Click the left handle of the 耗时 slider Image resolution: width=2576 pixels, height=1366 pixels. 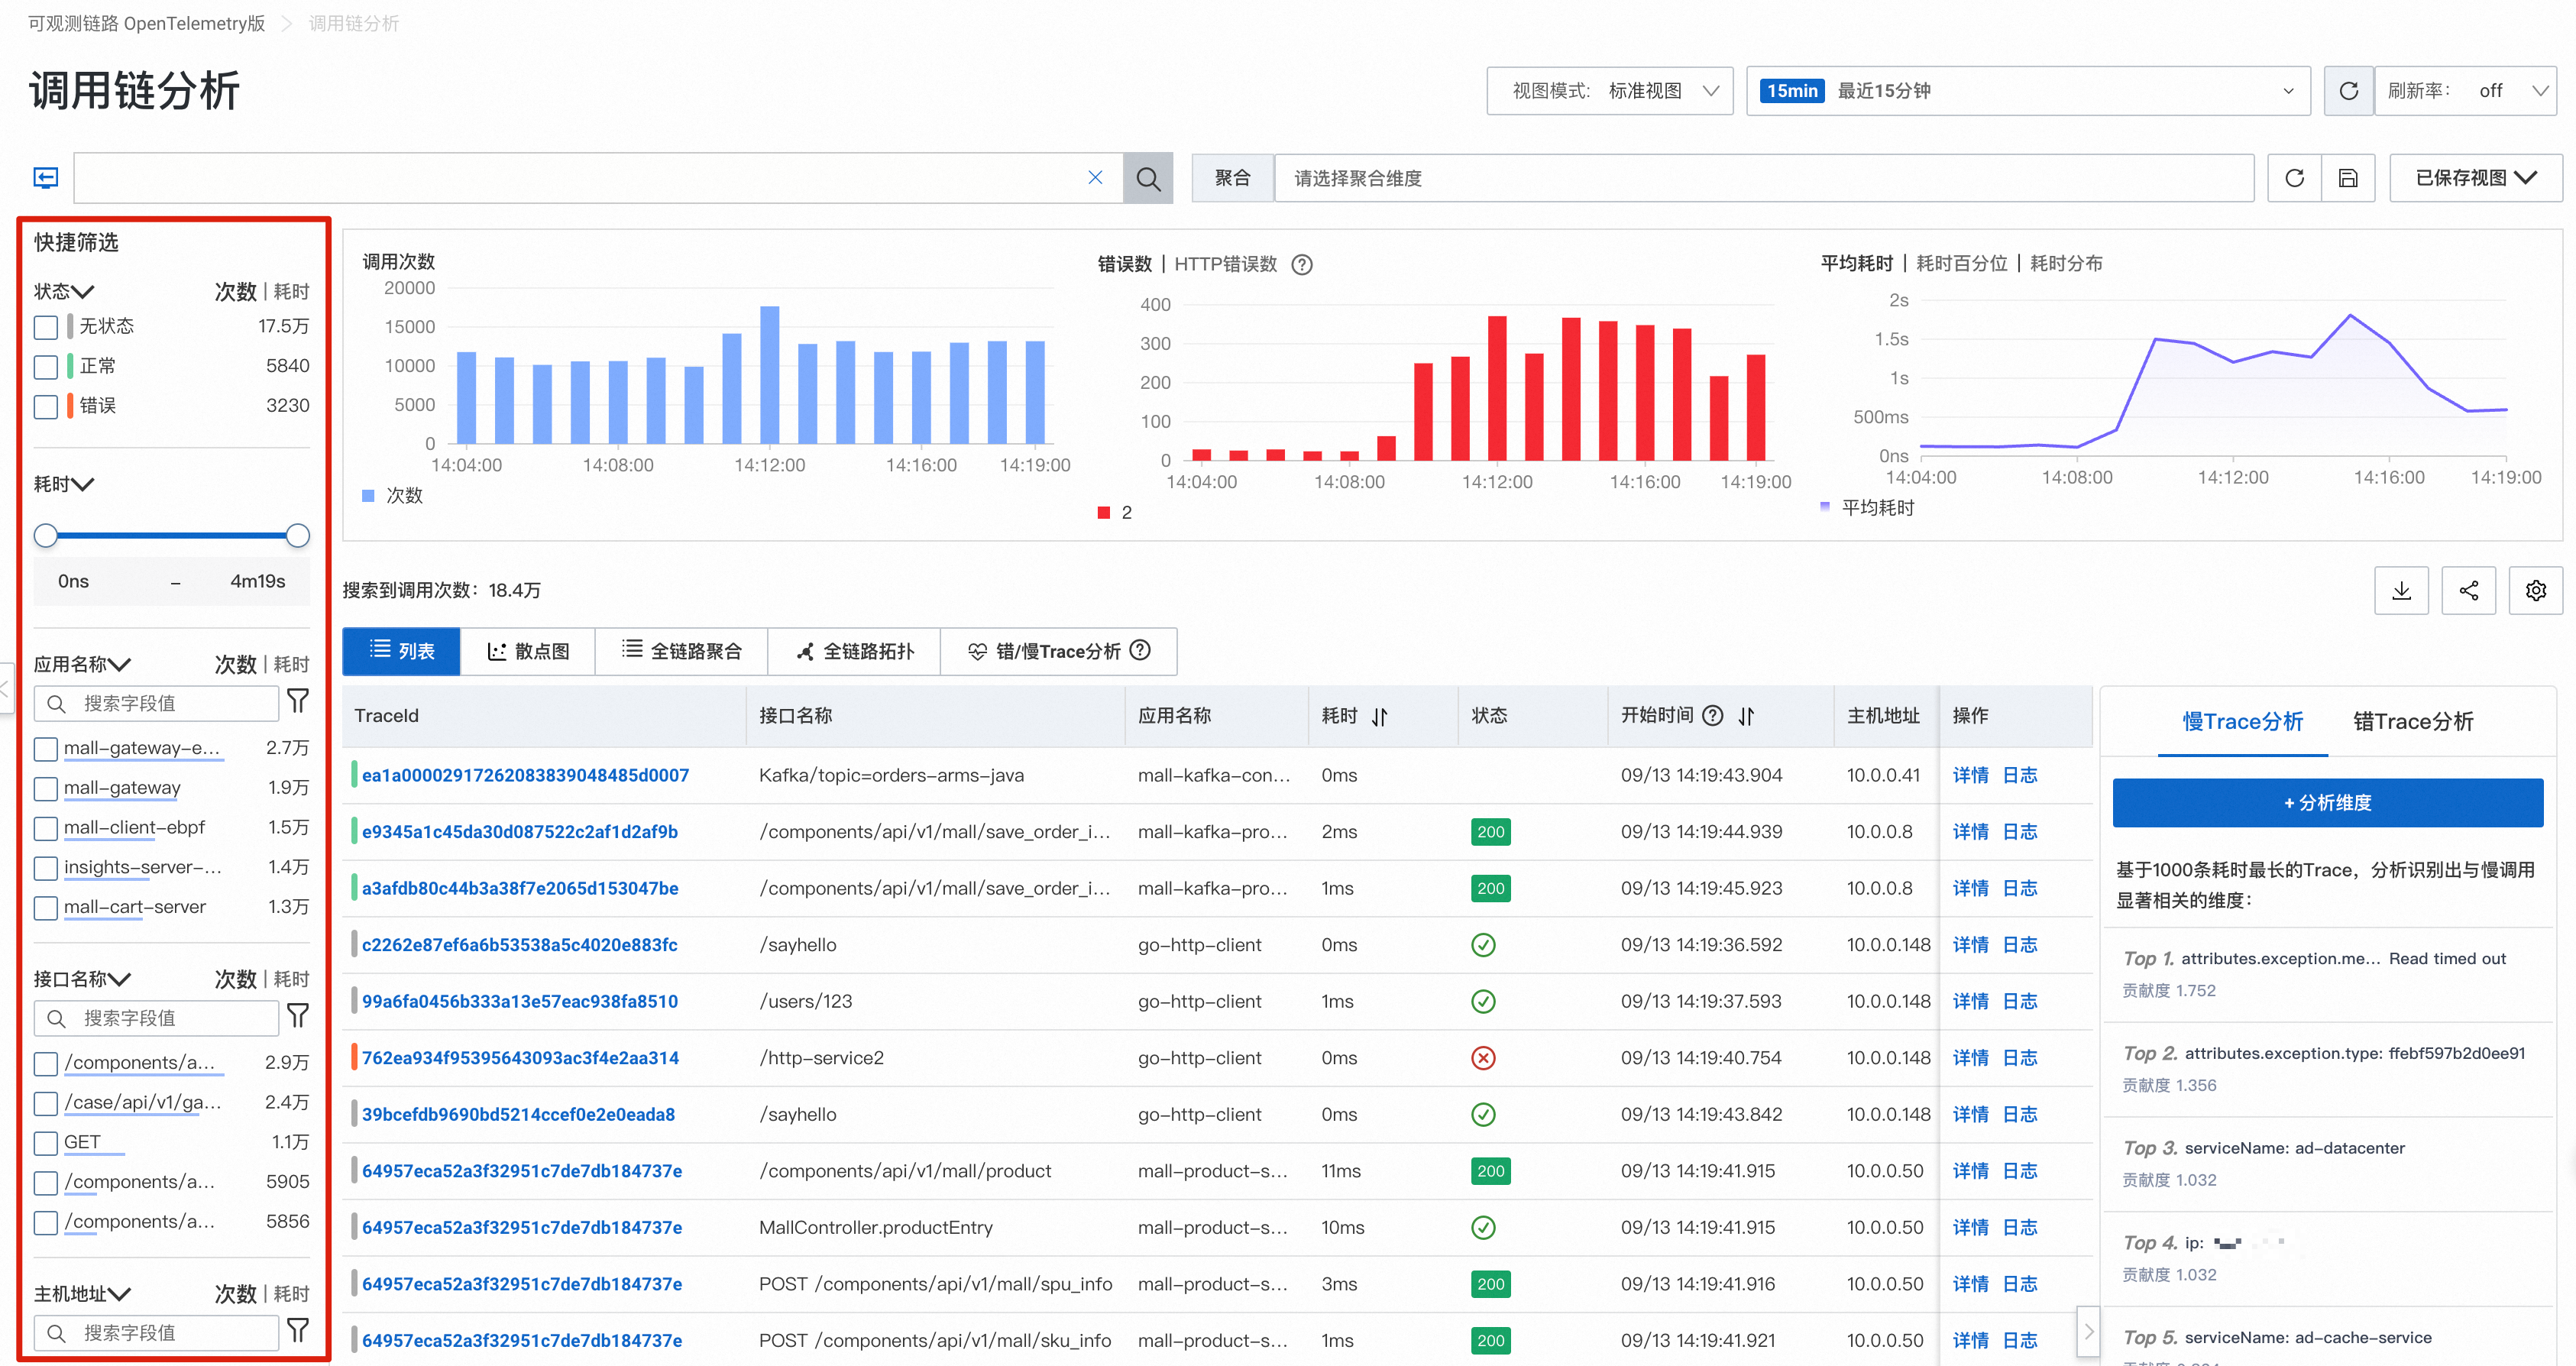pos(45,535)
